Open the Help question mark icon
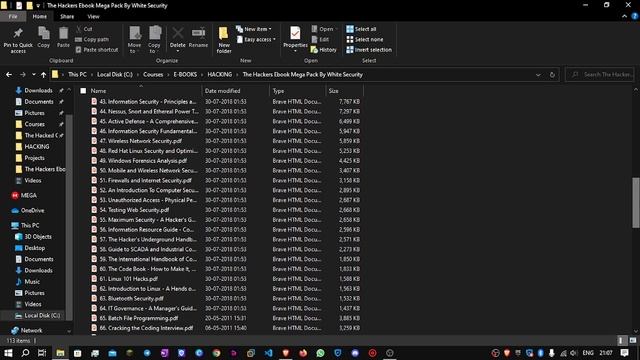Image resolution: width=640 pixels, height=360 pixels. point(635,16)
